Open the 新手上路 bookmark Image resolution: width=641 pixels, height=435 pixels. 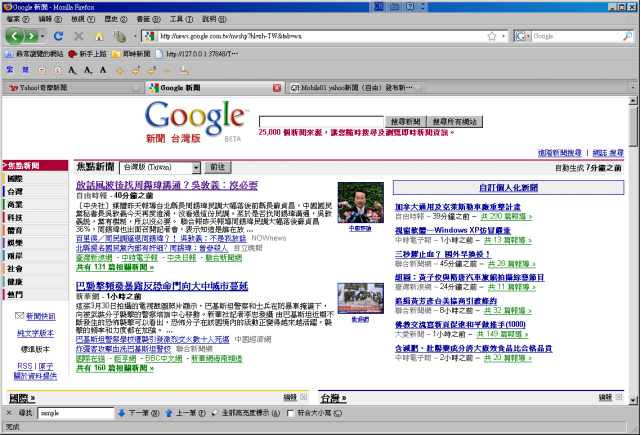[87, 54]
